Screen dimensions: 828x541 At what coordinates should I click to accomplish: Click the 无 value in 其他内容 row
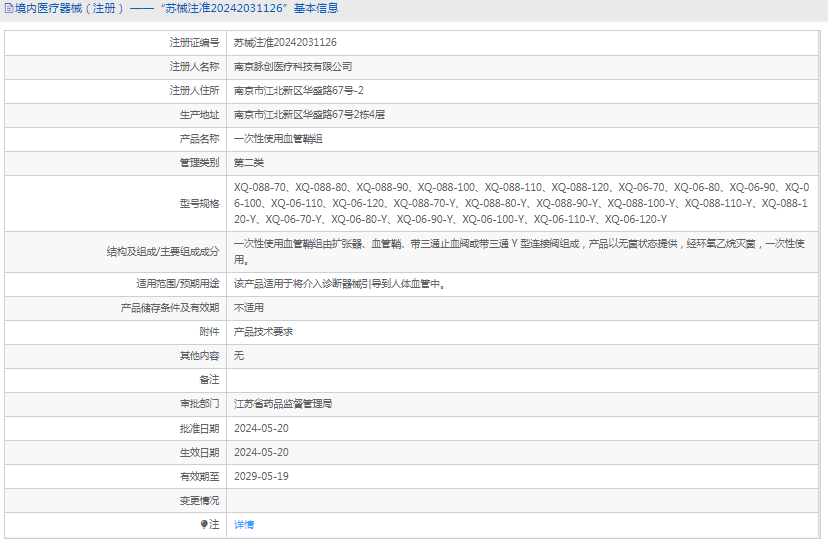point(239,356)
